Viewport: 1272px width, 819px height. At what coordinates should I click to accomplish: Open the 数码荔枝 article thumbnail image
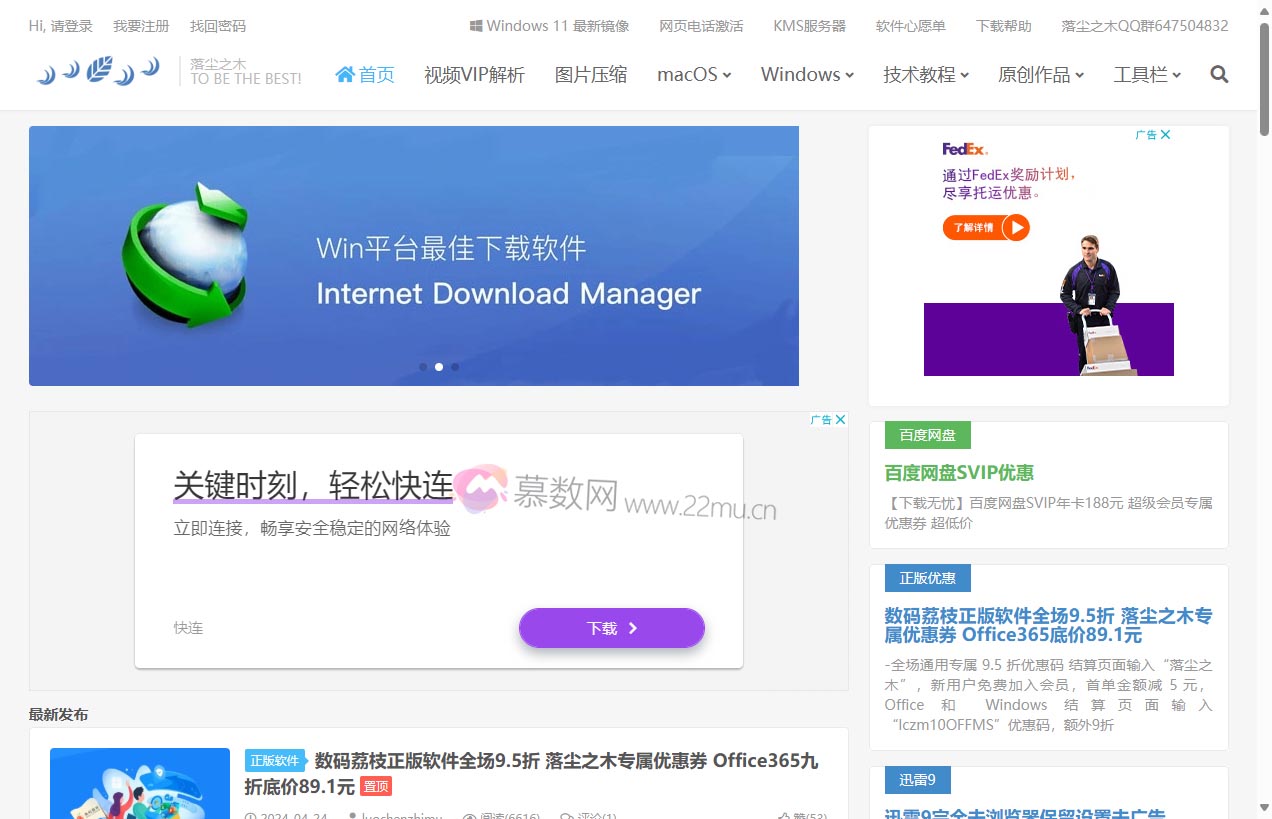pos(139,784)
